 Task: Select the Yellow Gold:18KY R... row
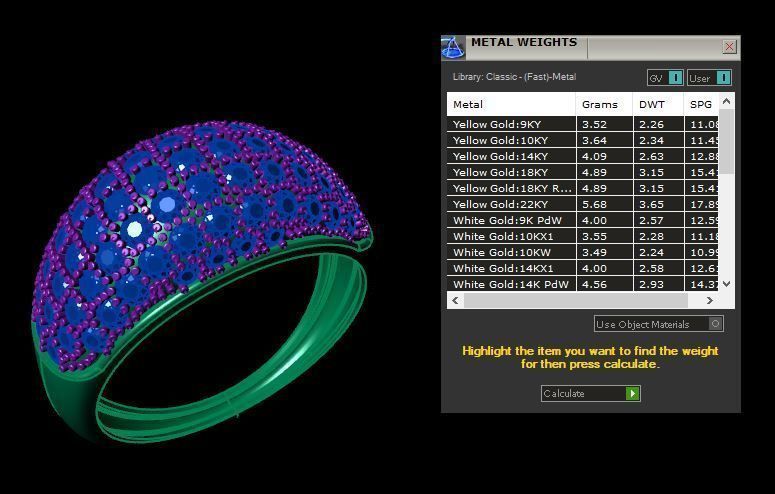[583, 188]
